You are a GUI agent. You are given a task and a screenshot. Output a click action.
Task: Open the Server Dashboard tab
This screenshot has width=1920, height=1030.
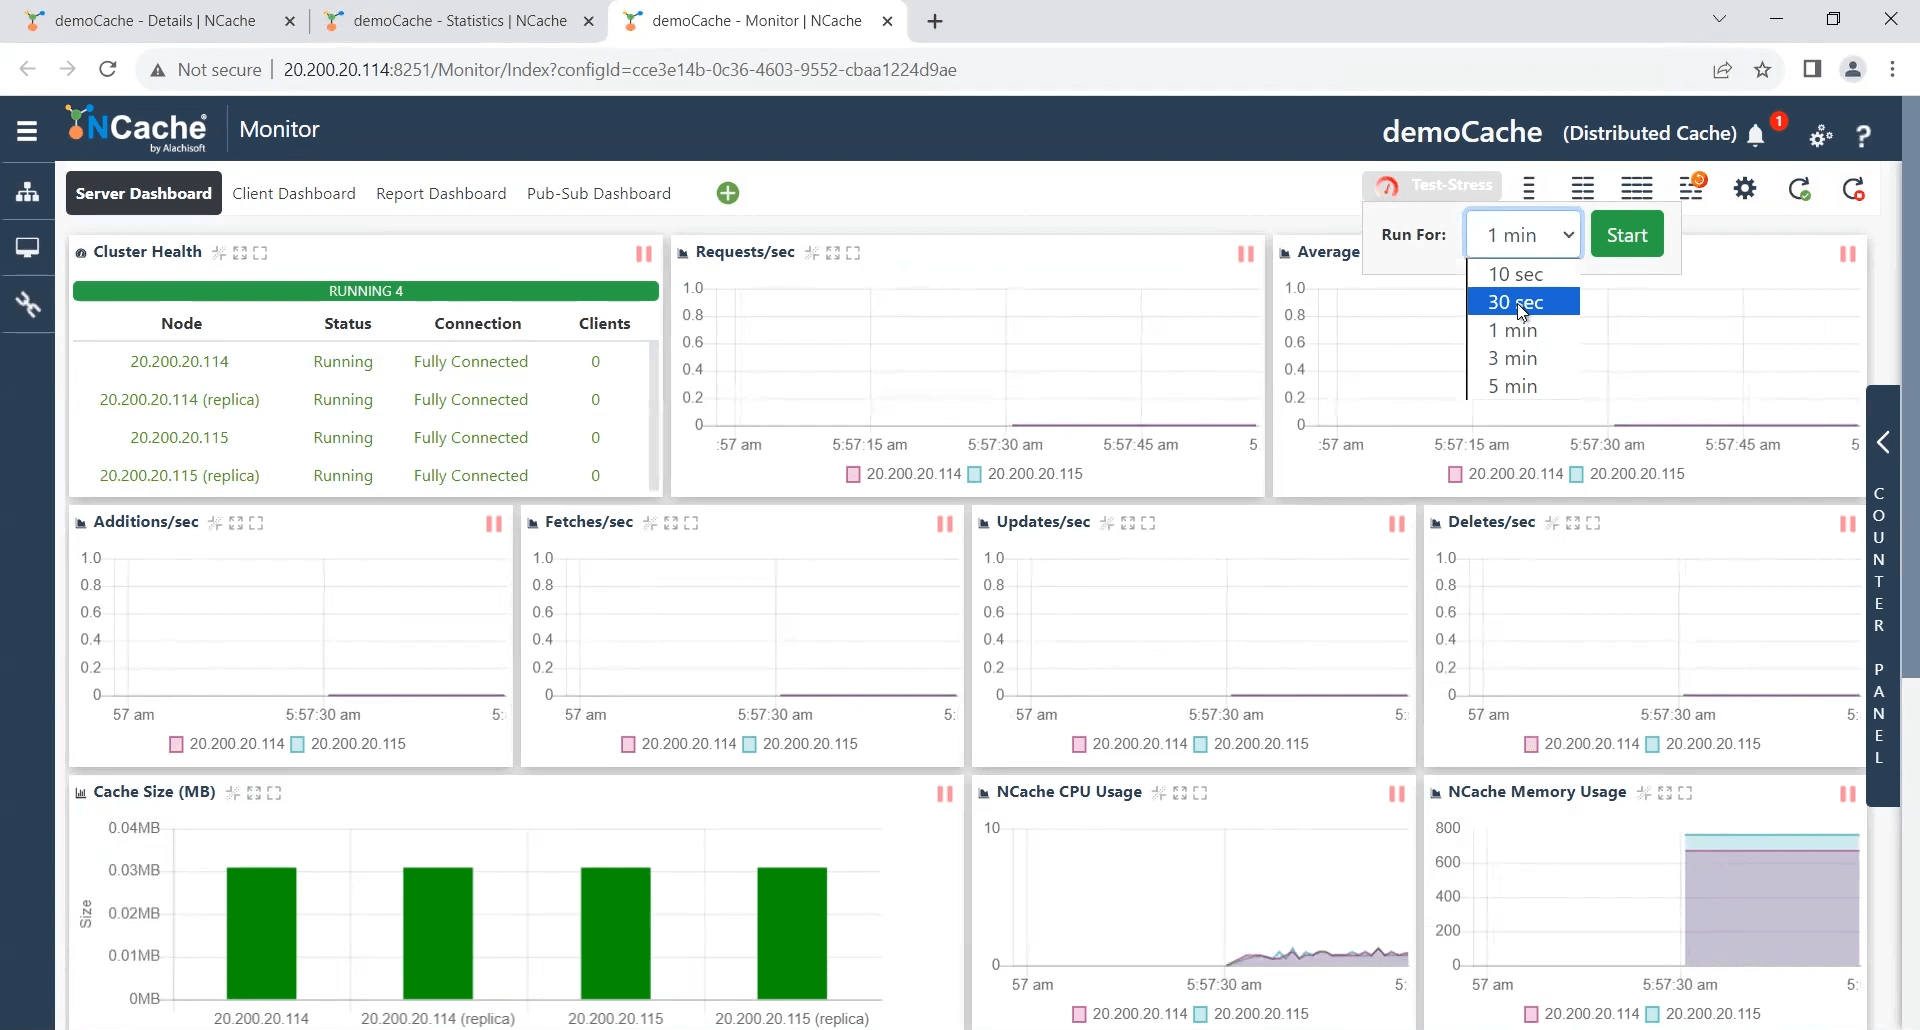click(x=143, y=193)
